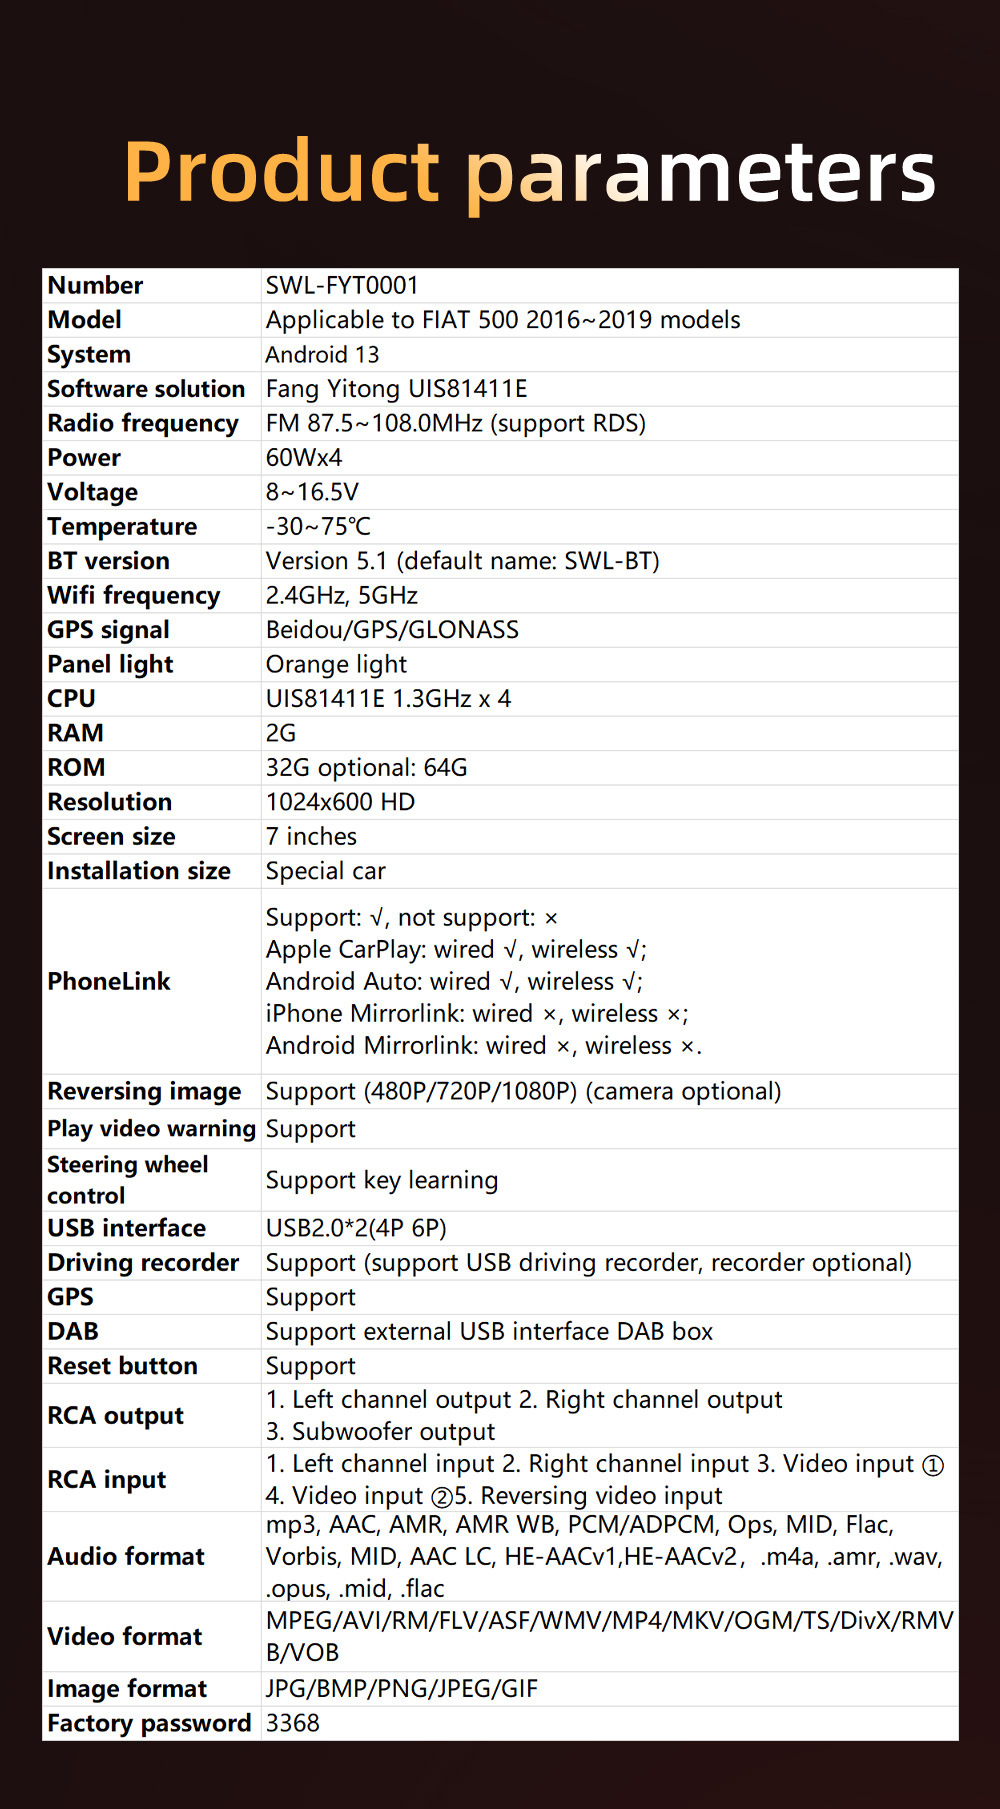Click the 1024x600 HD resolution value
1000x1809 pixels.
340,802
